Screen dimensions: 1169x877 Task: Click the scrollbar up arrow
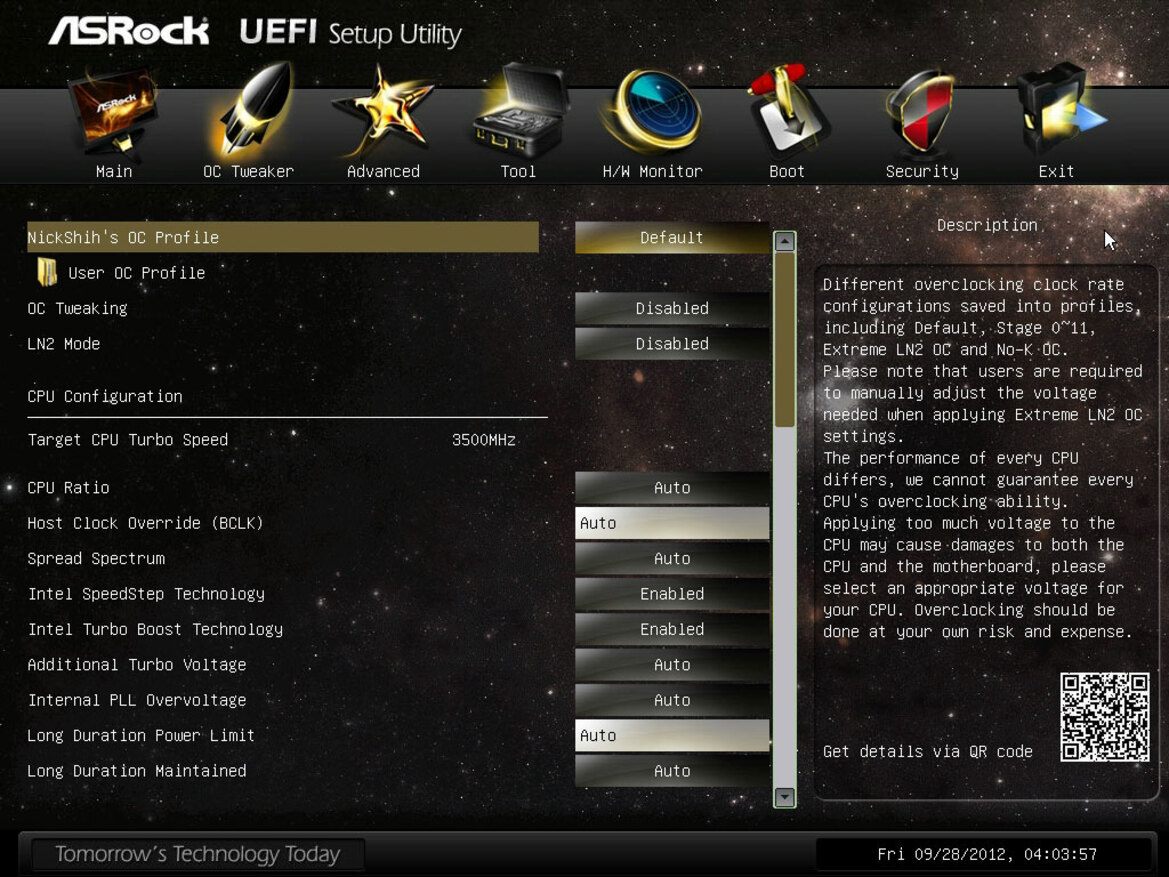pos(784,242)
